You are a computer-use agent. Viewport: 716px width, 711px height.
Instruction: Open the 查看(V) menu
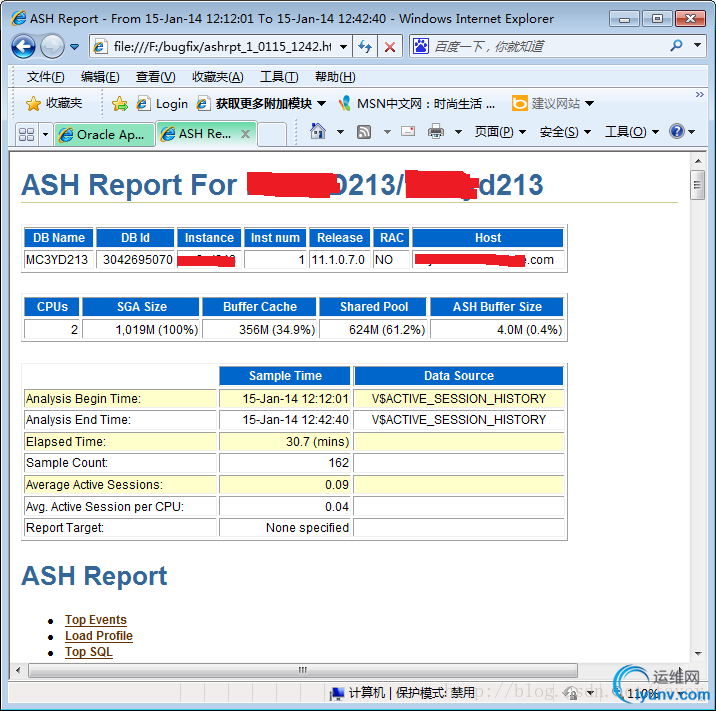pos(155,77)
